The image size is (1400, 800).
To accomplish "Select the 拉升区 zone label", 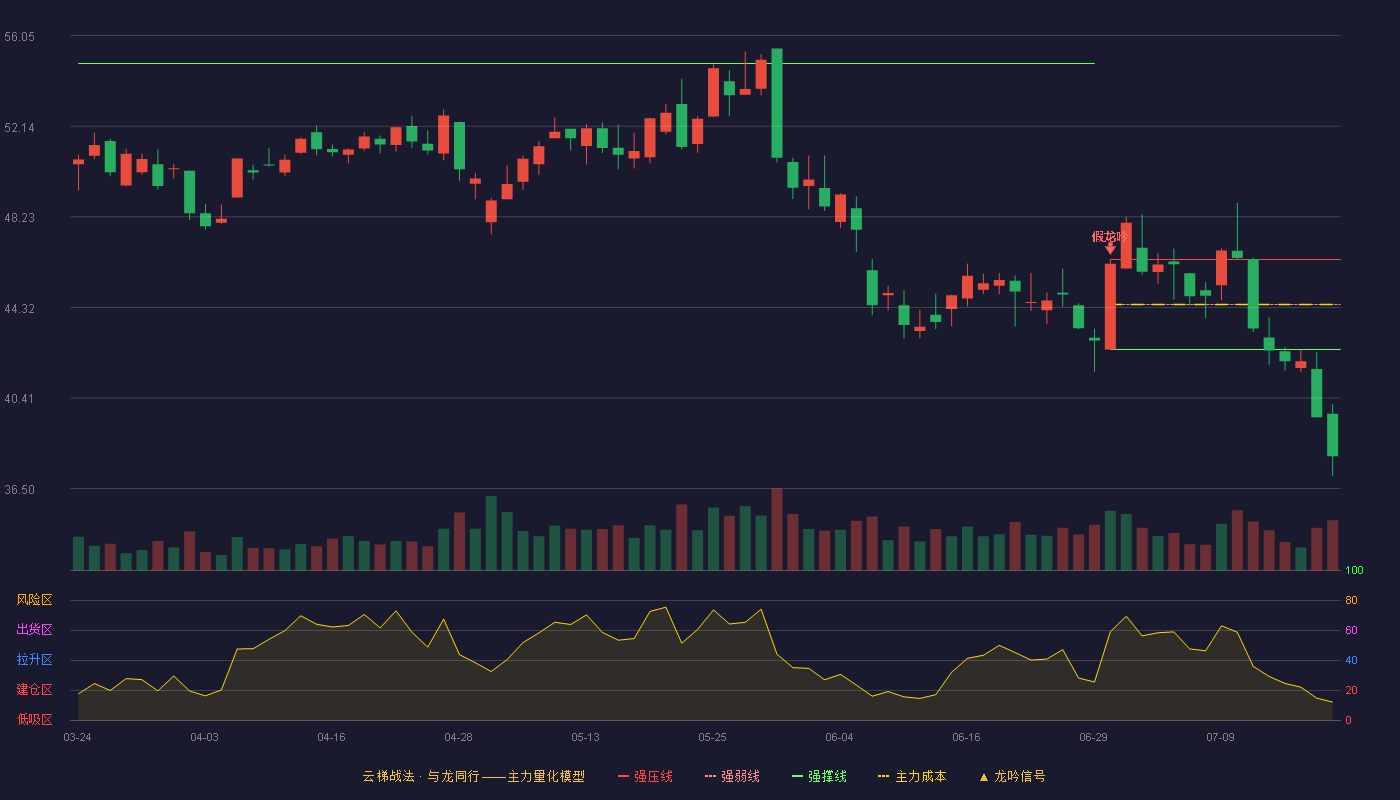I will pyautogui.click(x=34, y=660).
